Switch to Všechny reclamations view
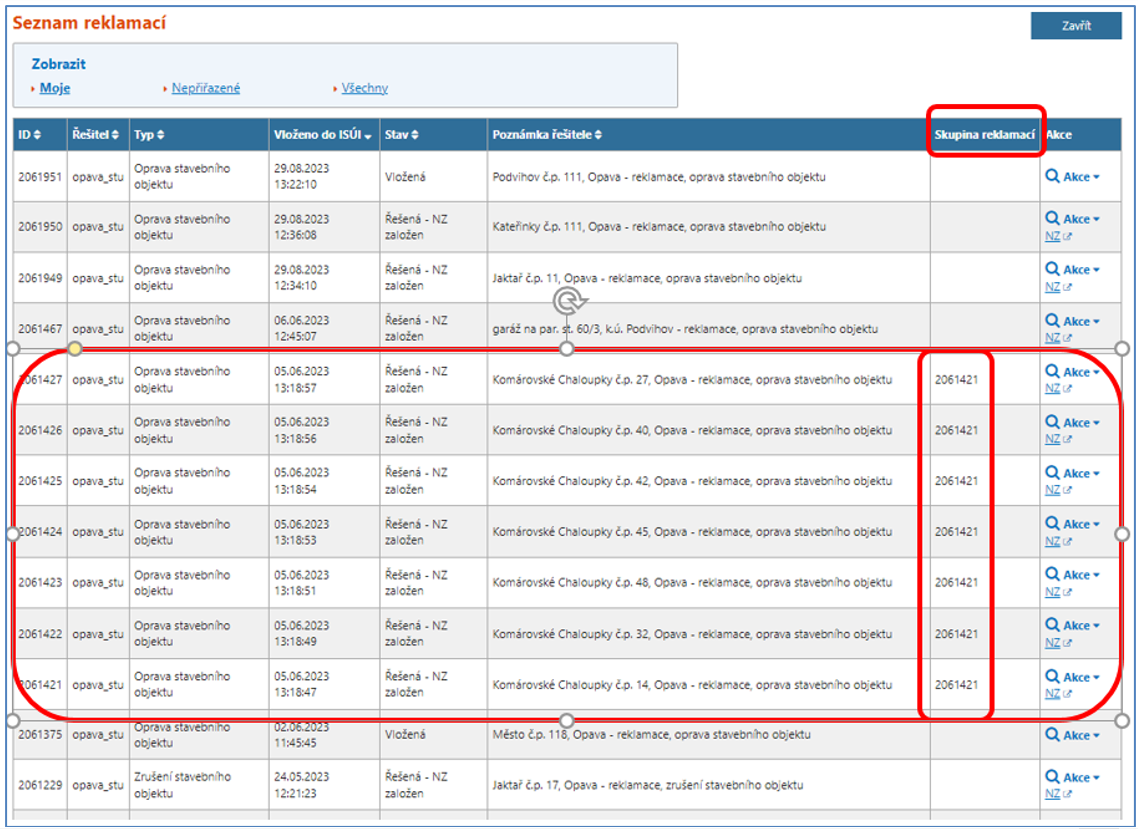The width and height of the screenshot is (1138, 829). 364,88
